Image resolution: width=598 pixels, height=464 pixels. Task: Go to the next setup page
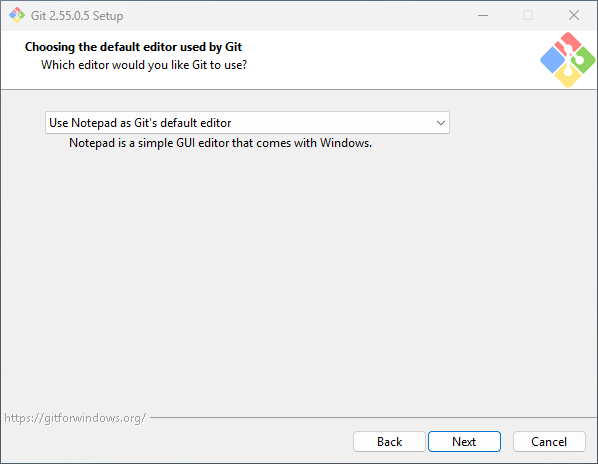(464, 442)
